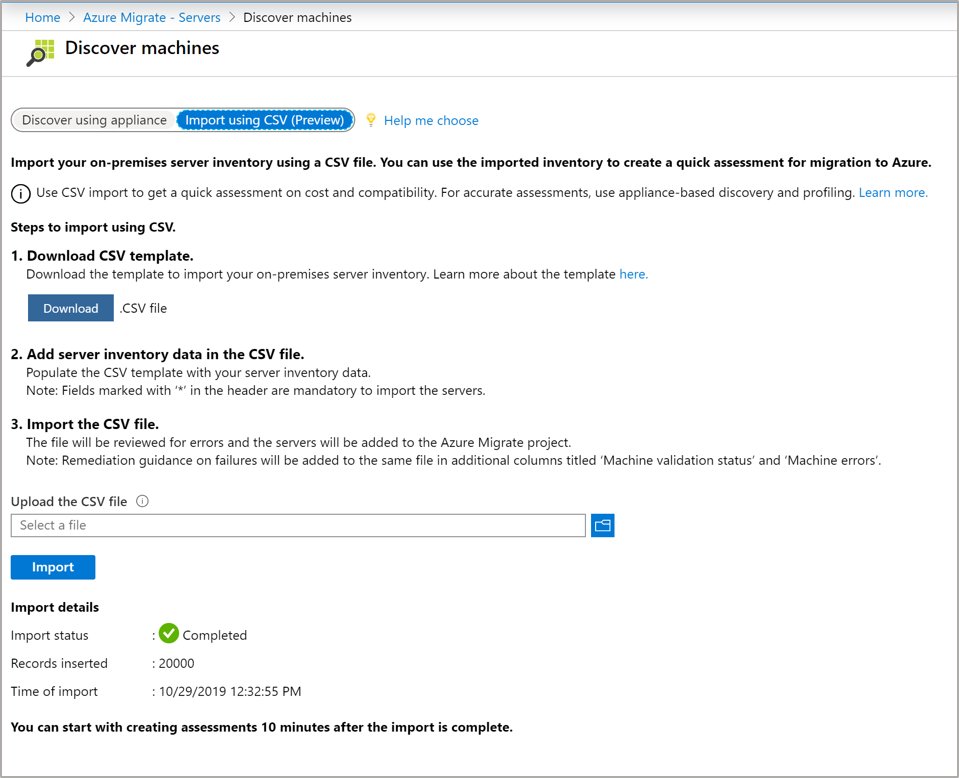Screen dimensions: 959x778
Task: Click the 3. Import the CSV file heading
Action: point(85,424)
